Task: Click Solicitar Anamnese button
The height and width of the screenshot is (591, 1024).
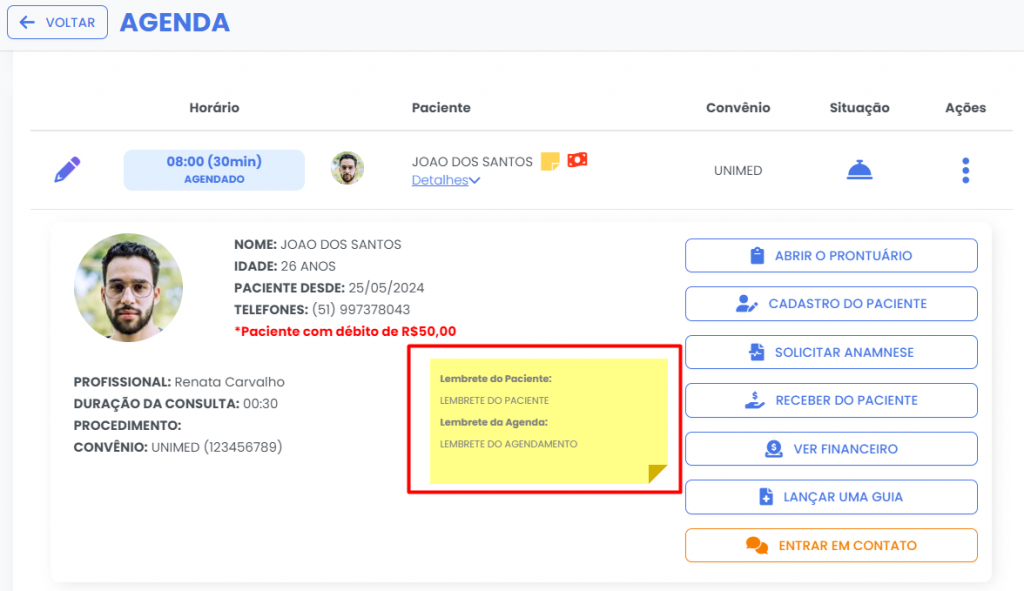Action: [830, 352]
